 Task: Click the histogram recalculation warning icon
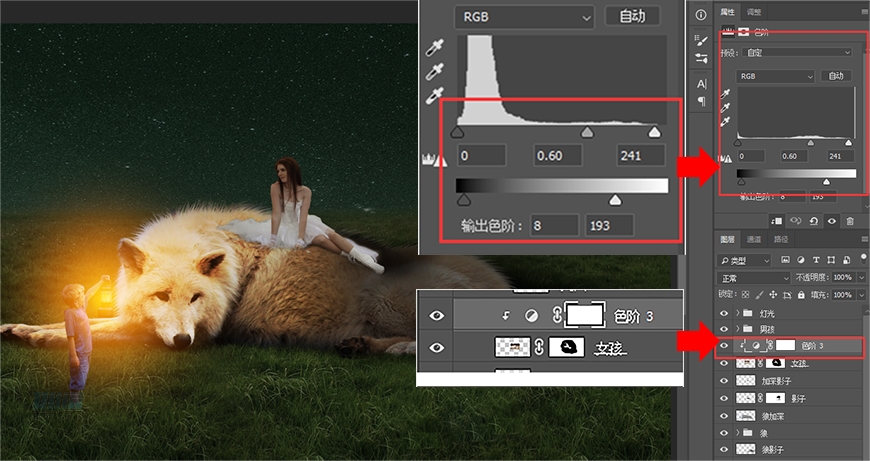click(726, 159)
